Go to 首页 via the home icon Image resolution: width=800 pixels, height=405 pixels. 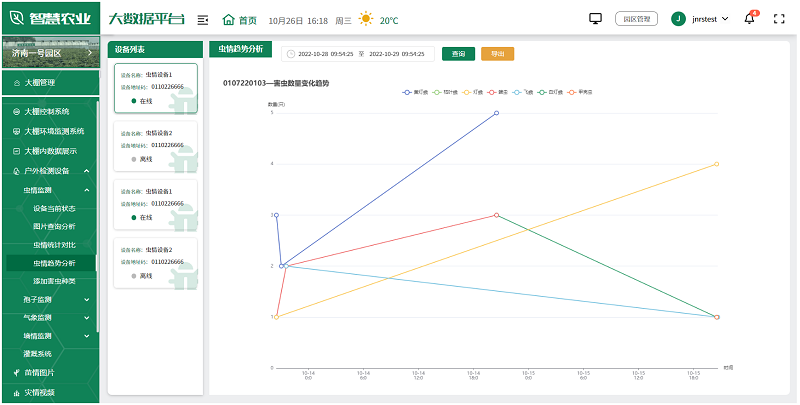pyautogui.click(x=229, y=19)
